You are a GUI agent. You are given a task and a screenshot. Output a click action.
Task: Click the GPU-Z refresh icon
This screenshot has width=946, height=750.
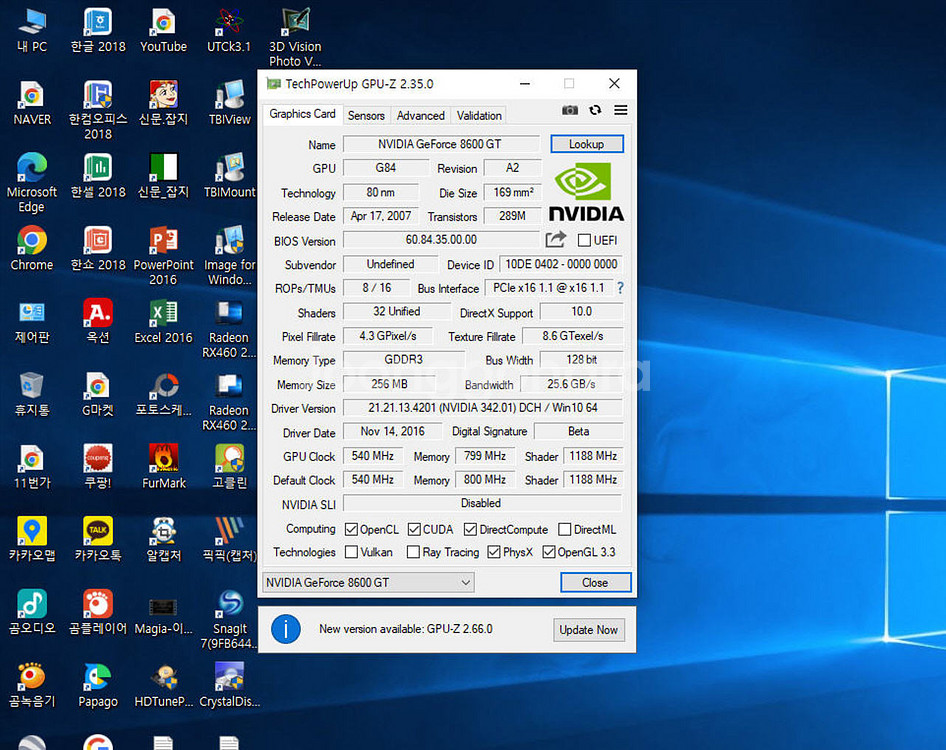point(595,110)
